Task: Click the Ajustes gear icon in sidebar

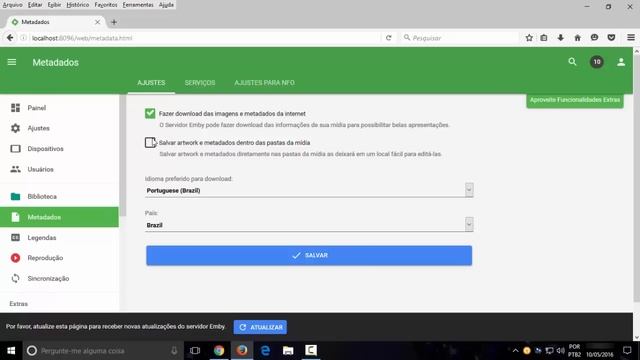Action: pos(16,128)
